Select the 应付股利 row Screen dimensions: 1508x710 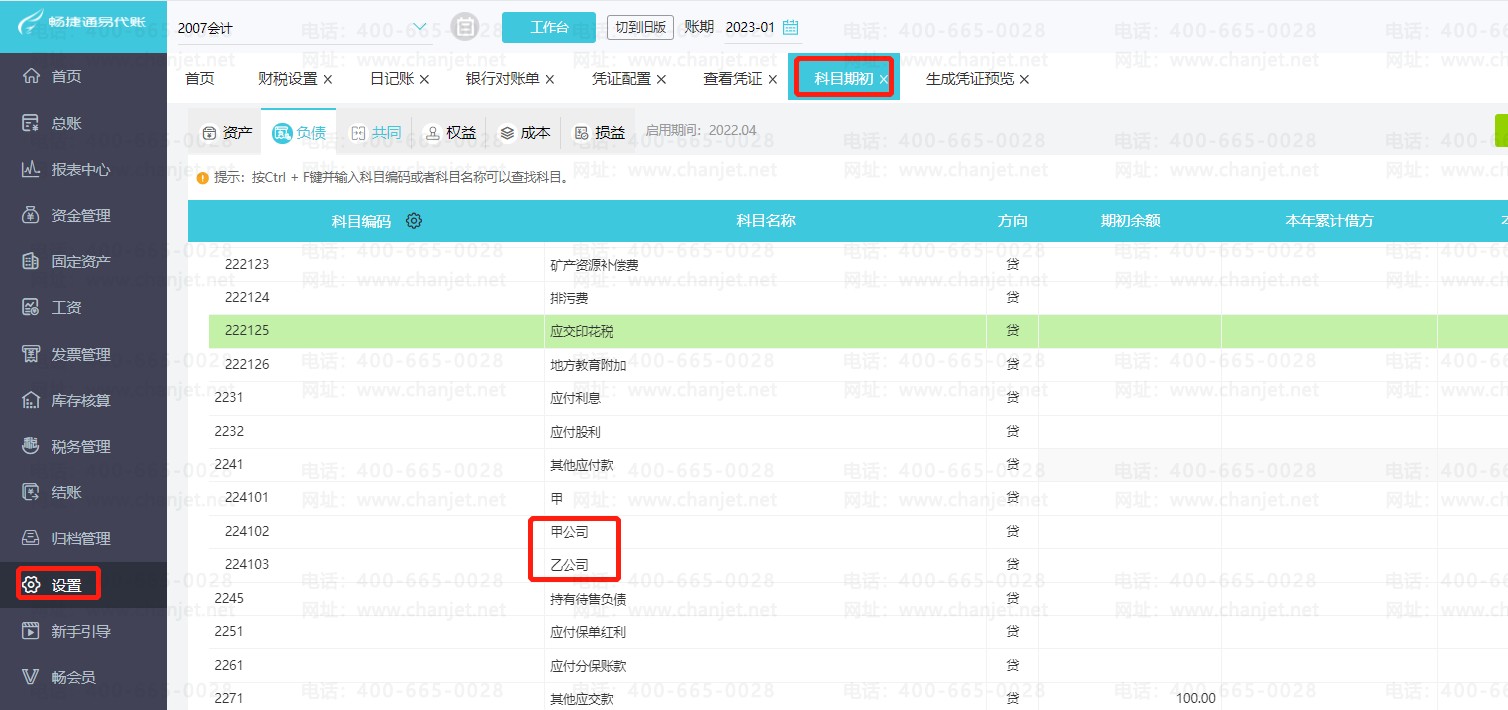[x=858, y=431]
